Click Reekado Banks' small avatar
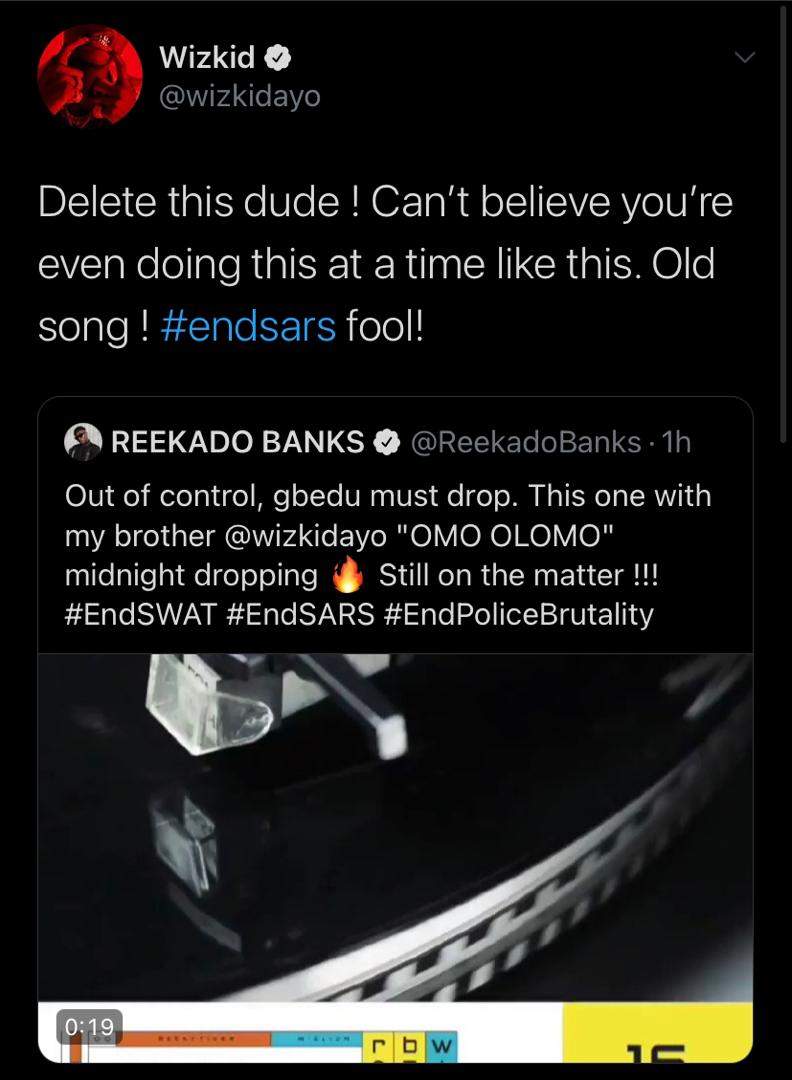 83,442
